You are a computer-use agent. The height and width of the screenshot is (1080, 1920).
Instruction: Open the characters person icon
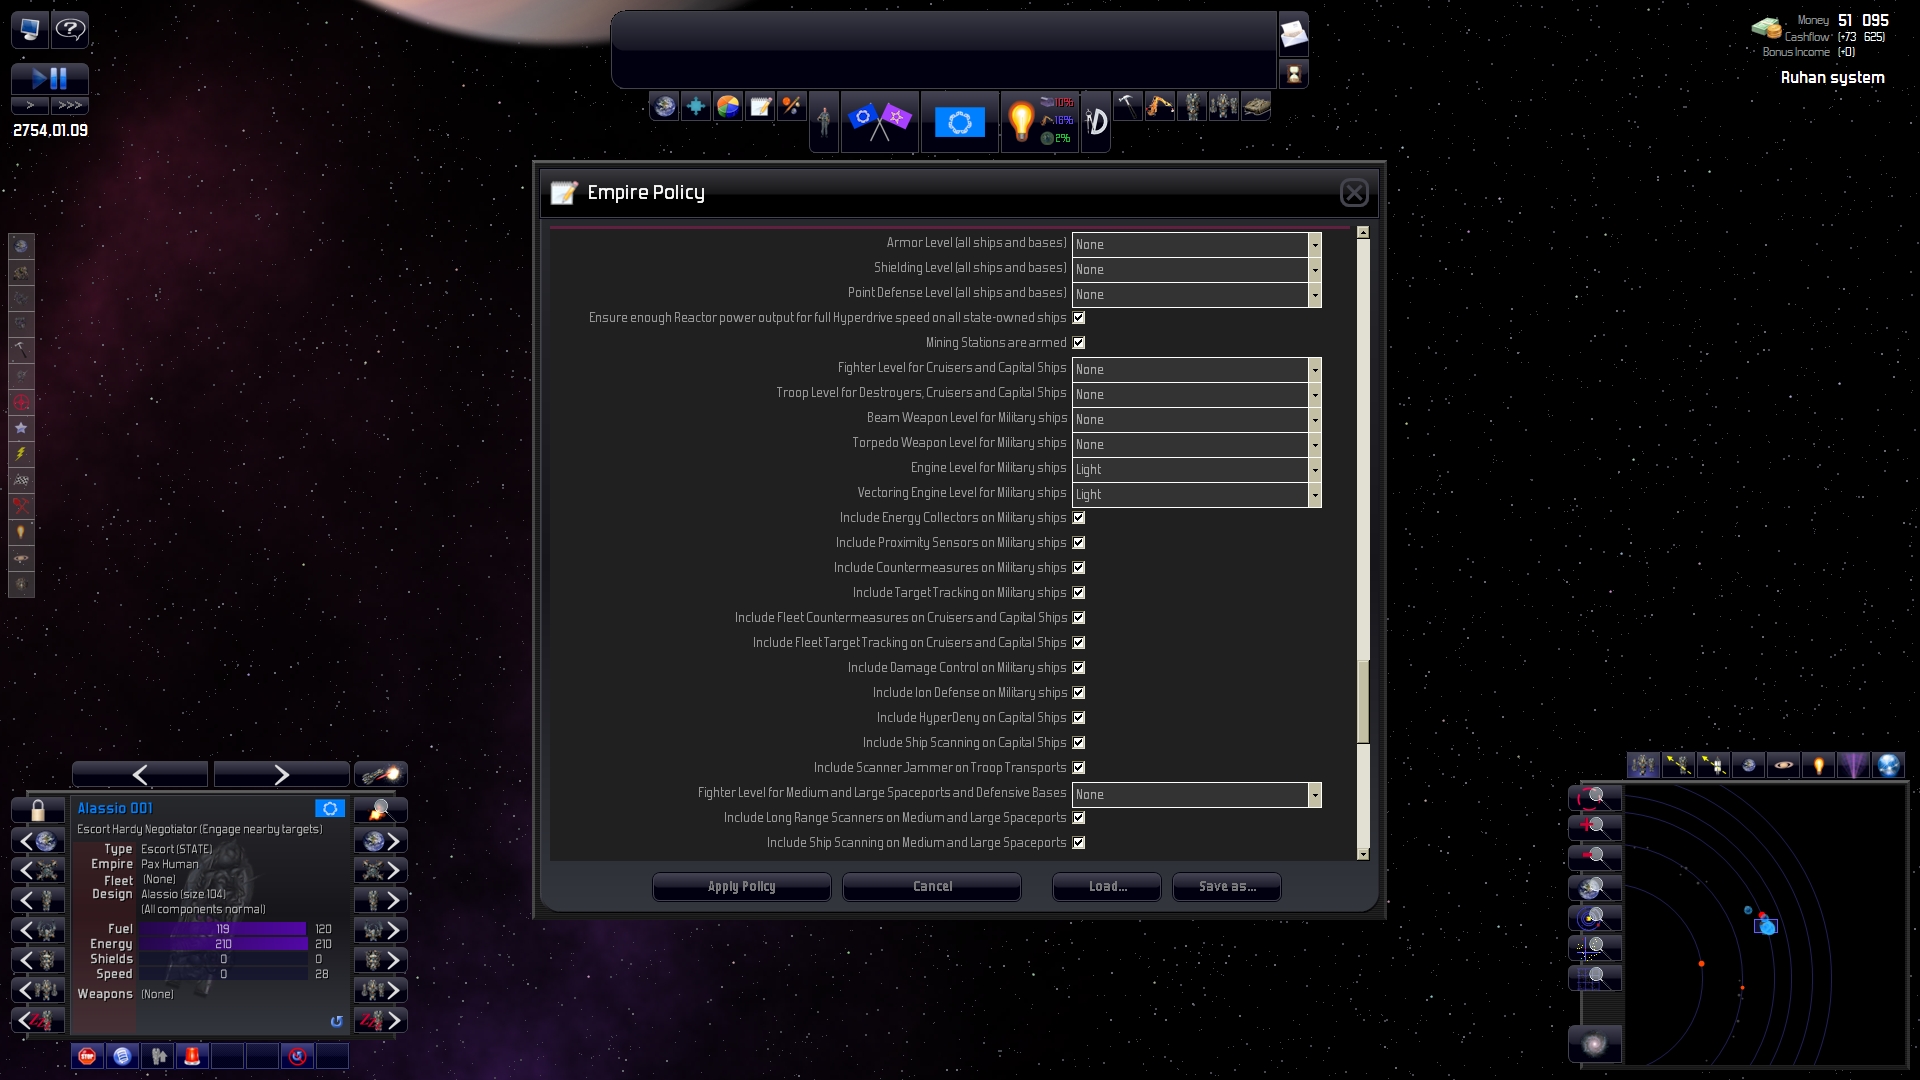click(x=823, y=122)
